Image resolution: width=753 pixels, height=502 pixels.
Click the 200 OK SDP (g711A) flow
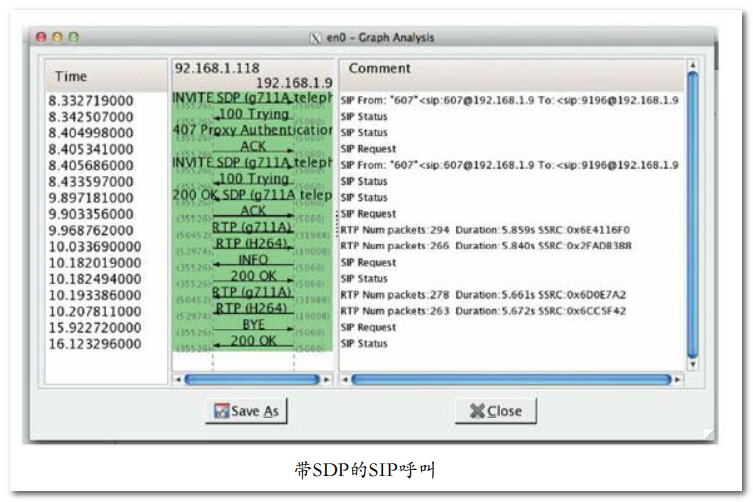point(252,195)
